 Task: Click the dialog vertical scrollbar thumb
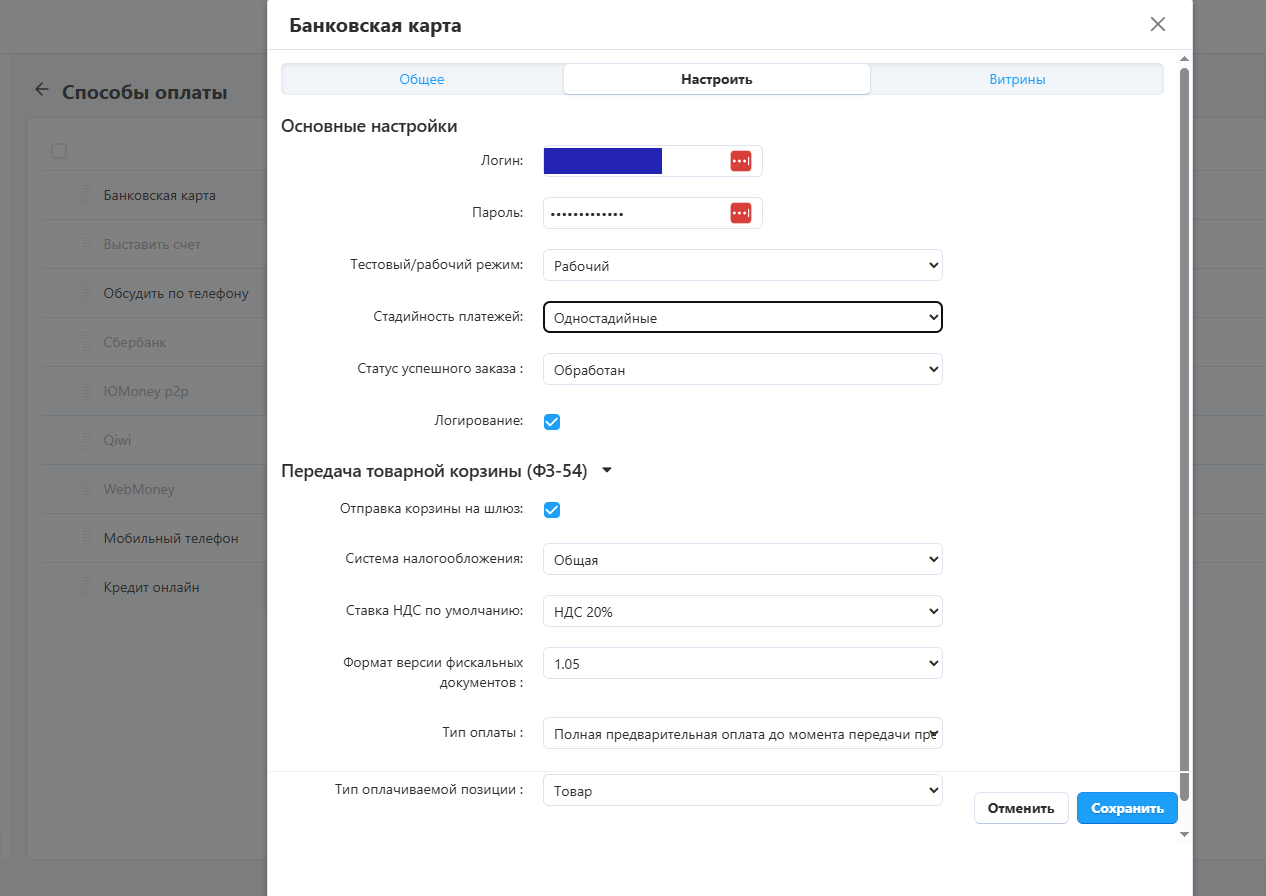1185,433
